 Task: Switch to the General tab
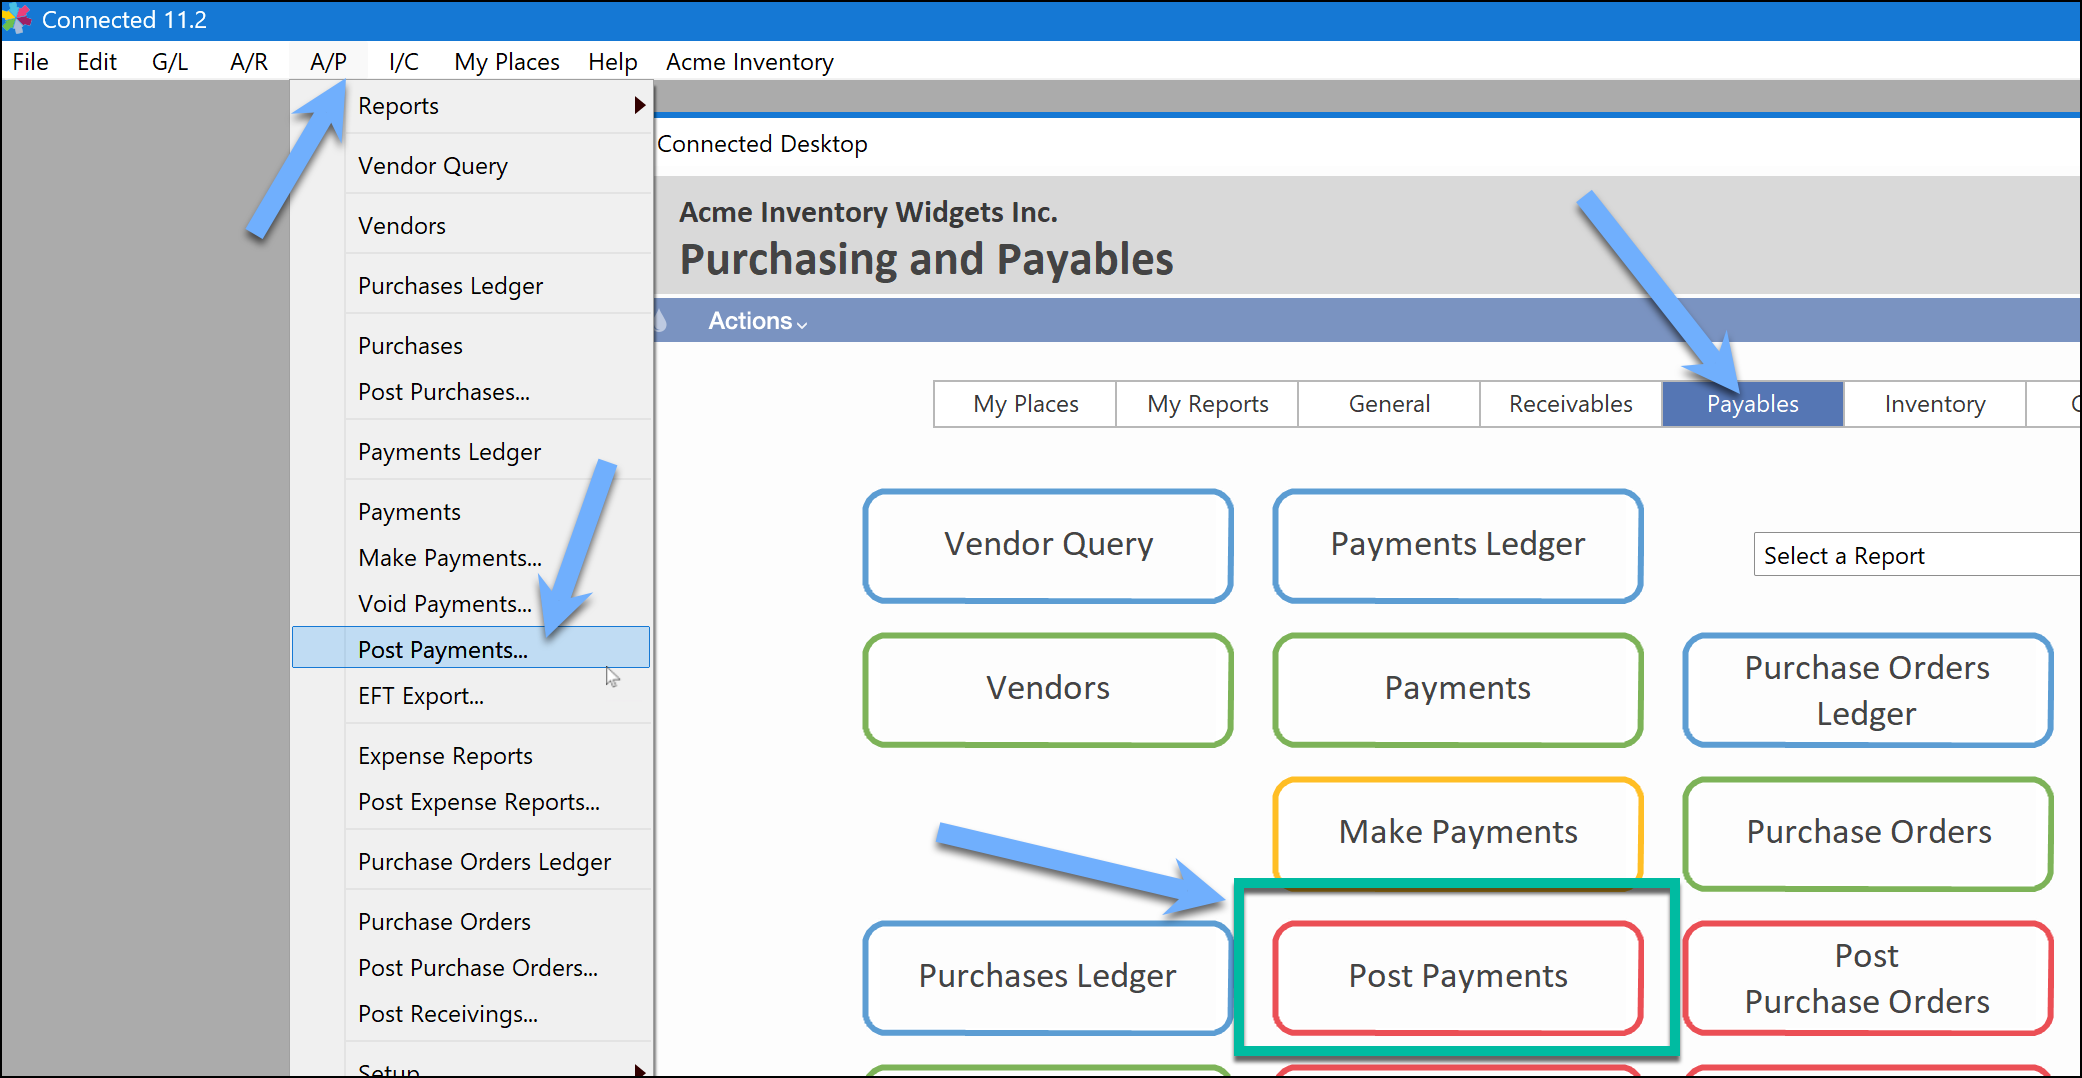point(1389,404)
